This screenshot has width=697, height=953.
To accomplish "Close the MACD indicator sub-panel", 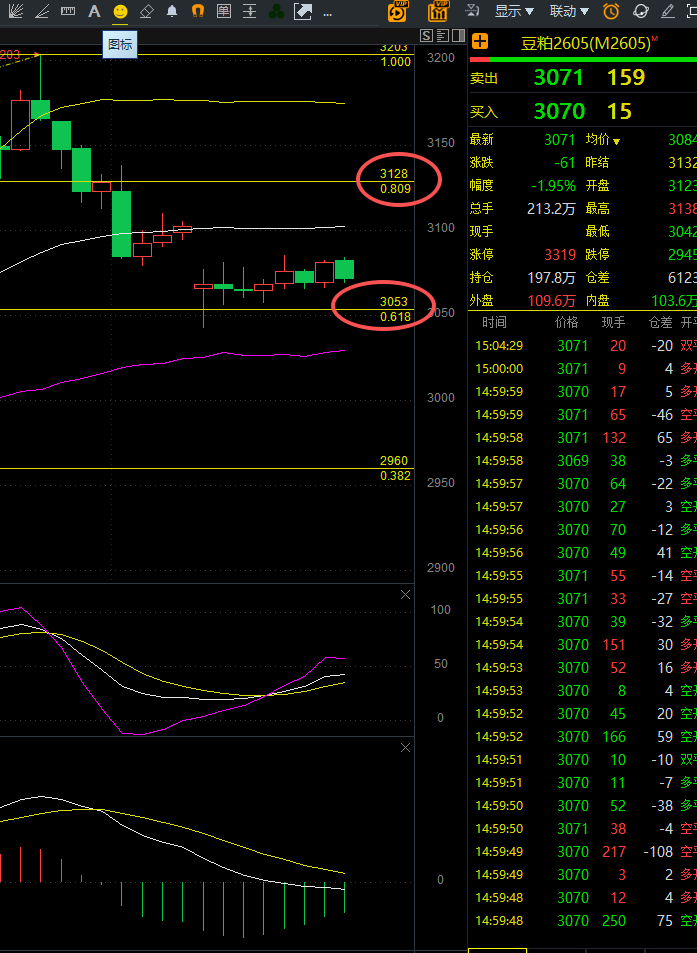I will [x=405, y=748].
